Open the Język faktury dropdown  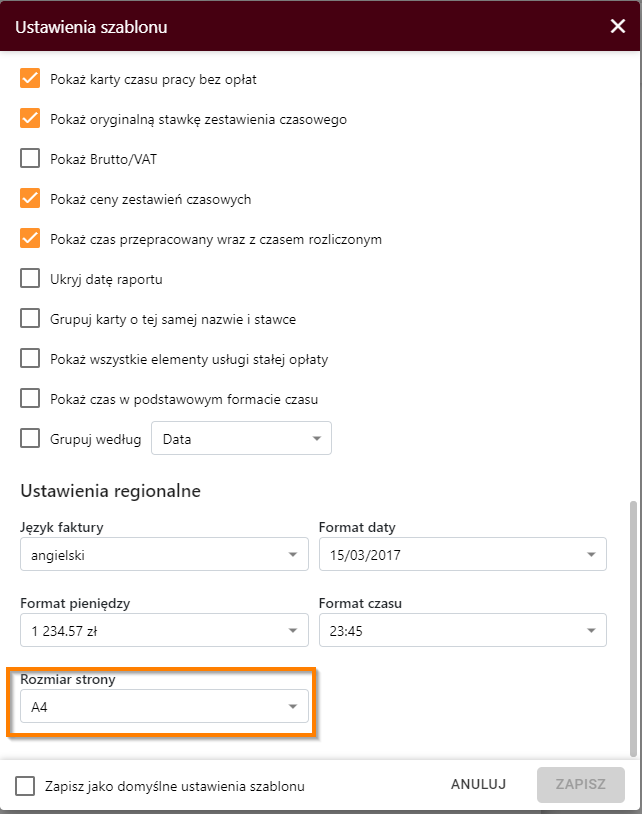[x=164, y=554]
